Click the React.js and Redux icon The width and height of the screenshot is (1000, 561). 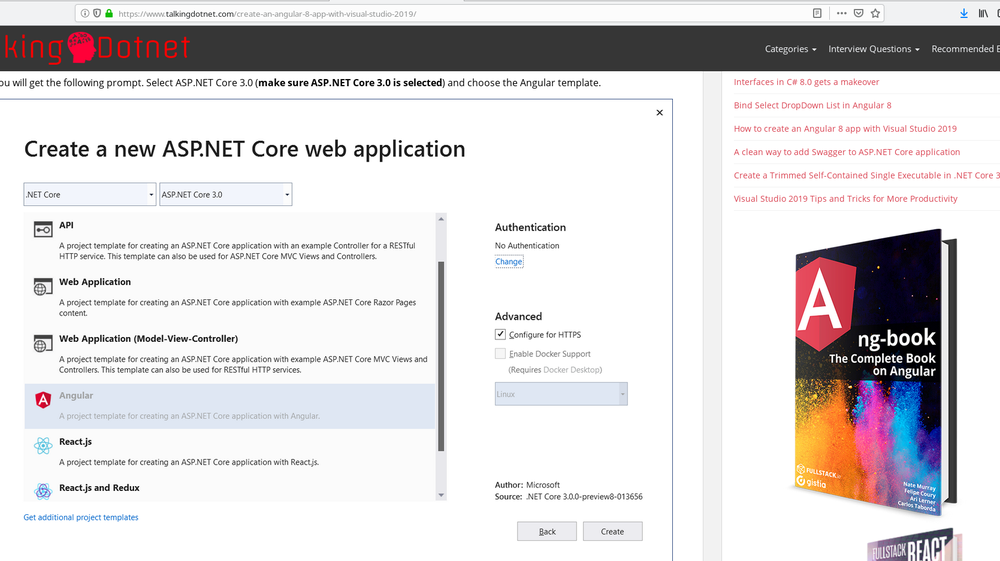click(43, 490)
